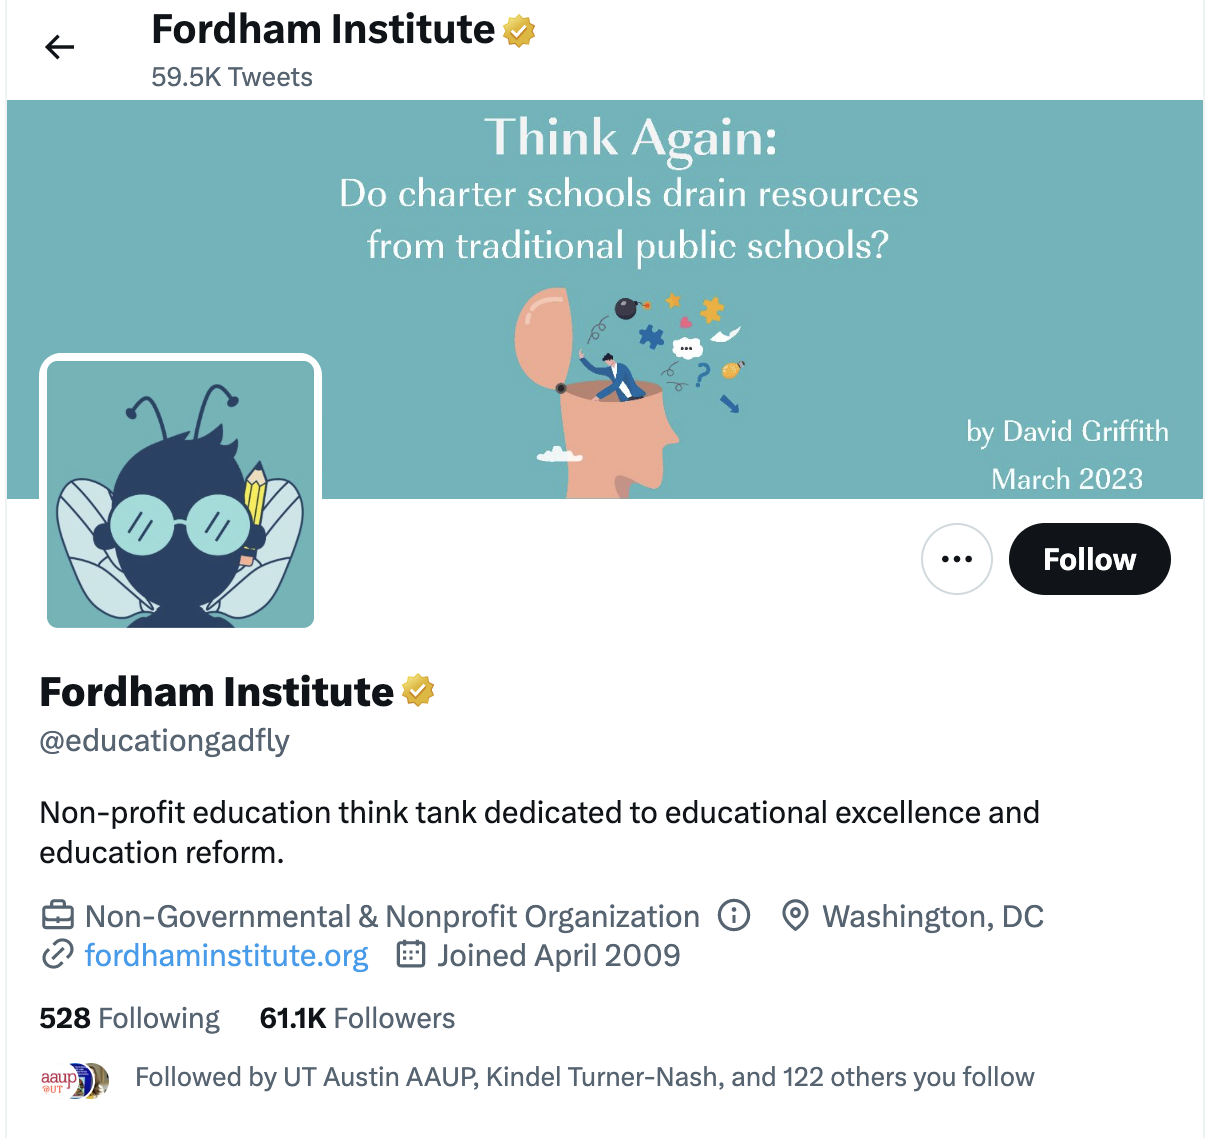Visit the fordhaminstitute.org link
Screen dimensions: 1210x1138
tap(226, 955)
